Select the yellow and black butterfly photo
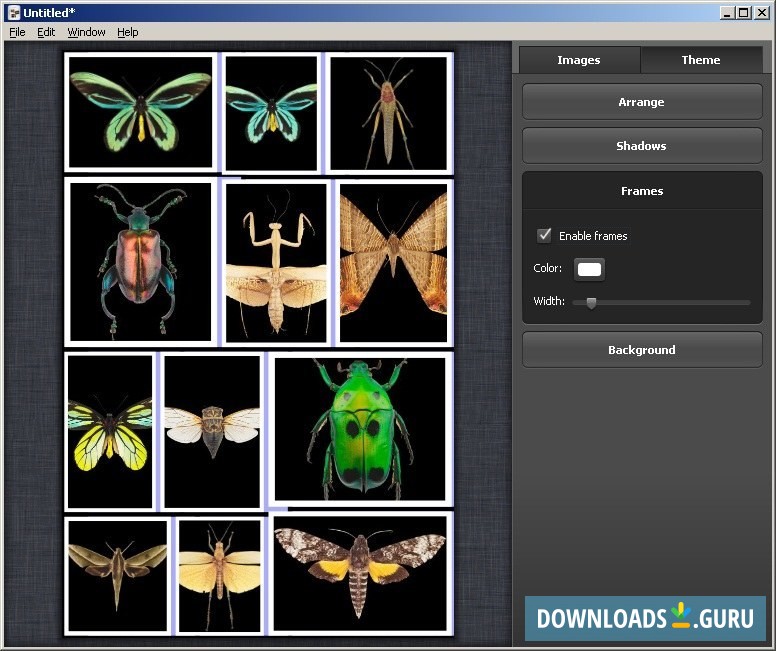The image size is (776, 651). point(109,431)
